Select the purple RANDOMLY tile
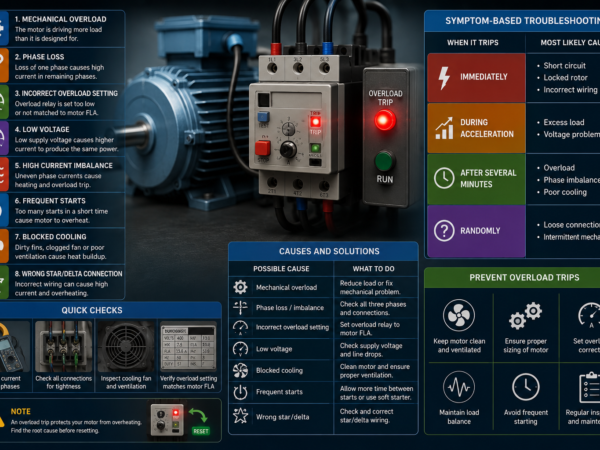 coord(476,231)
